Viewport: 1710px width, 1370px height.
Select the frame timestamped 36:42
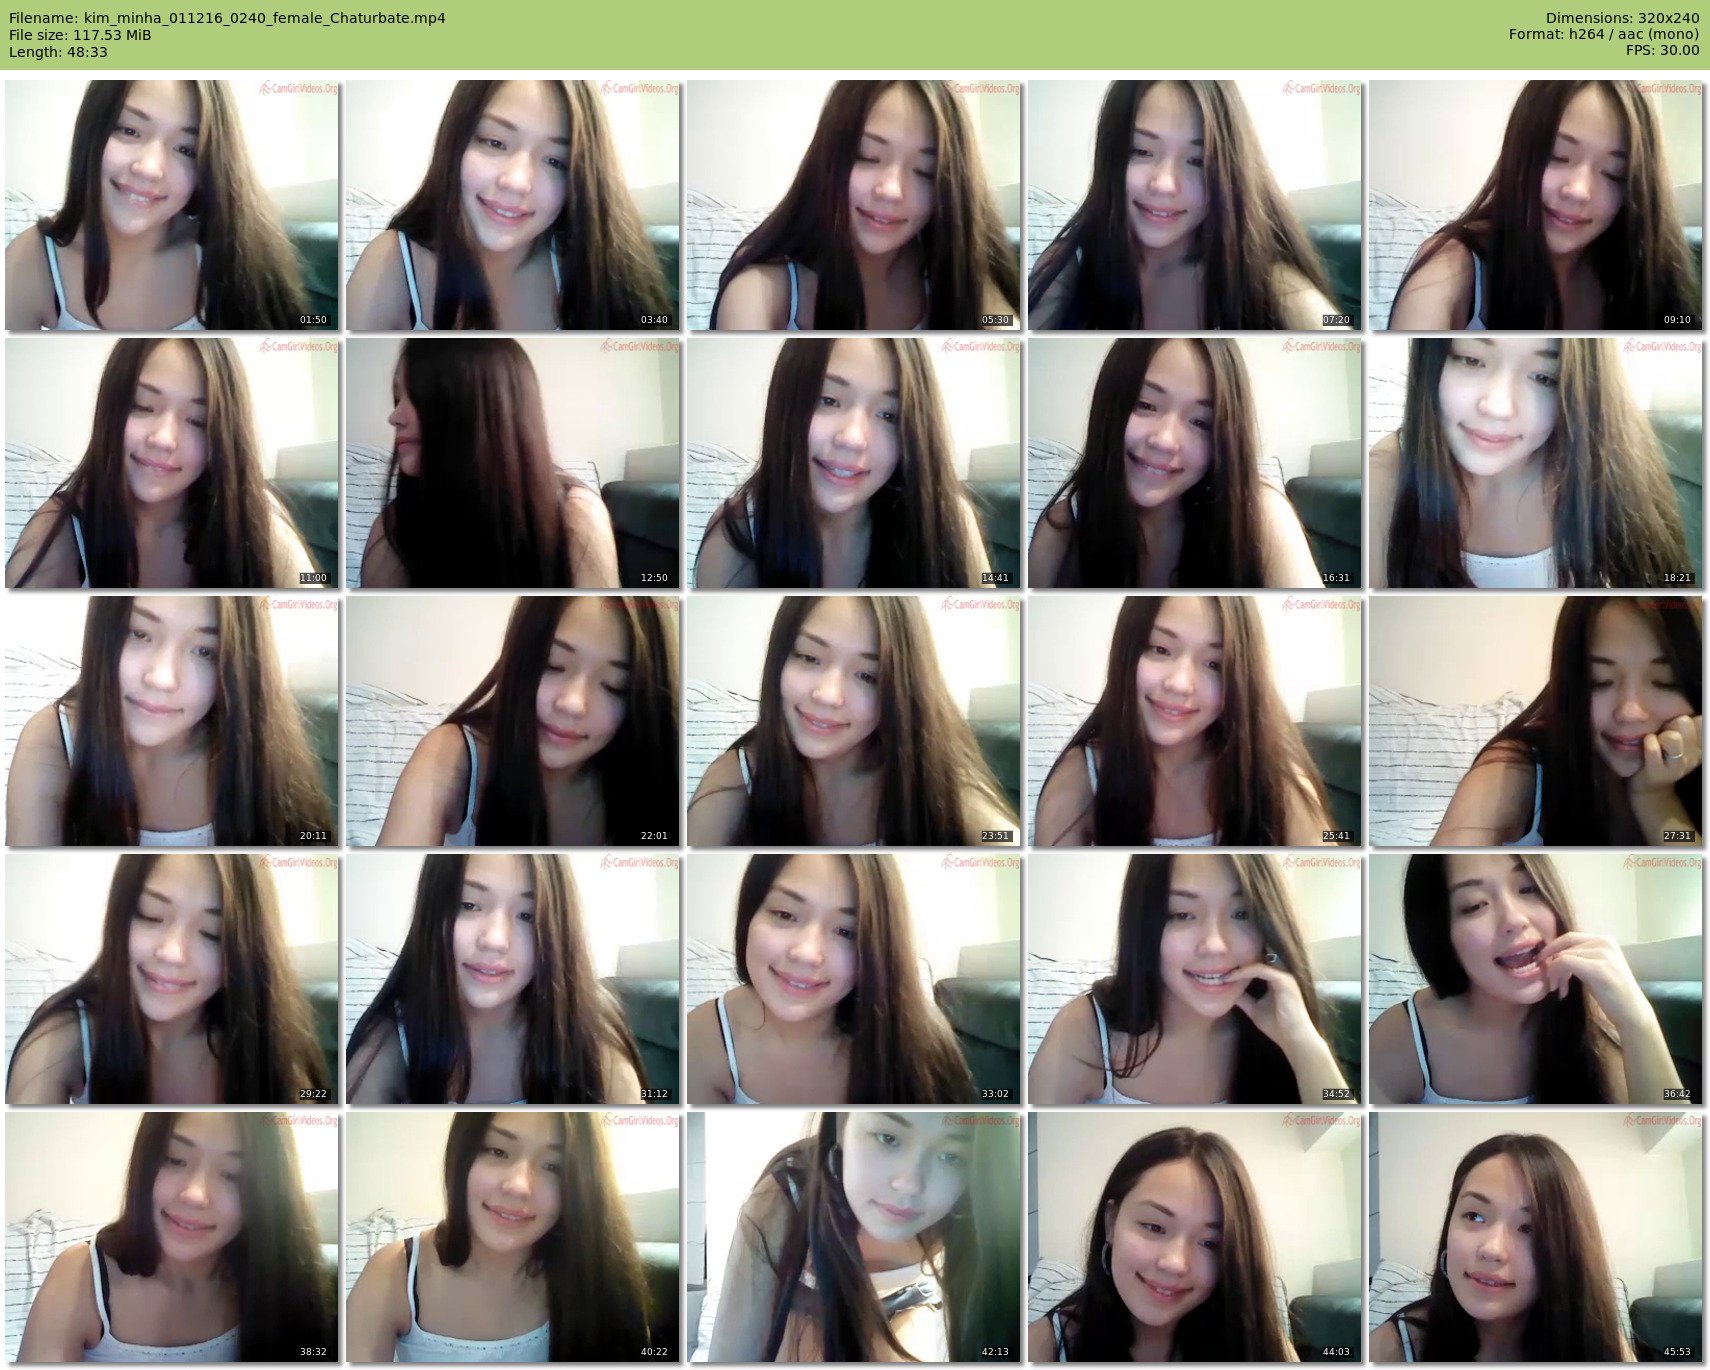click(1536, 979)
